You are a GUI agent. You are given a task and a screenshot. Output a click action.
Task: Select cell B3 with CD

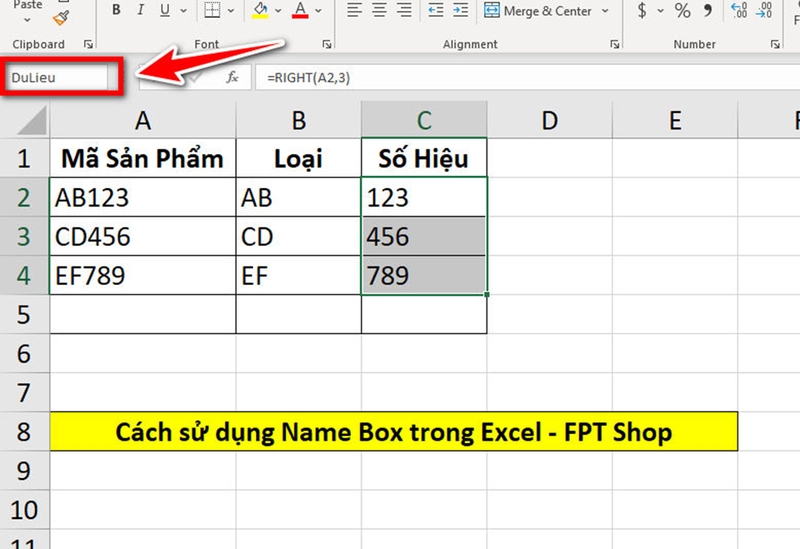click(x=298, y=236)
